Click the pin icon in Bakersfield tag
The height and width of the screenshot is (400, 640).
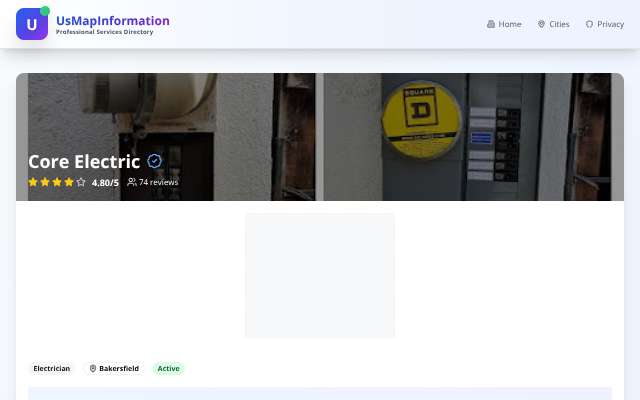coord(93,369)
